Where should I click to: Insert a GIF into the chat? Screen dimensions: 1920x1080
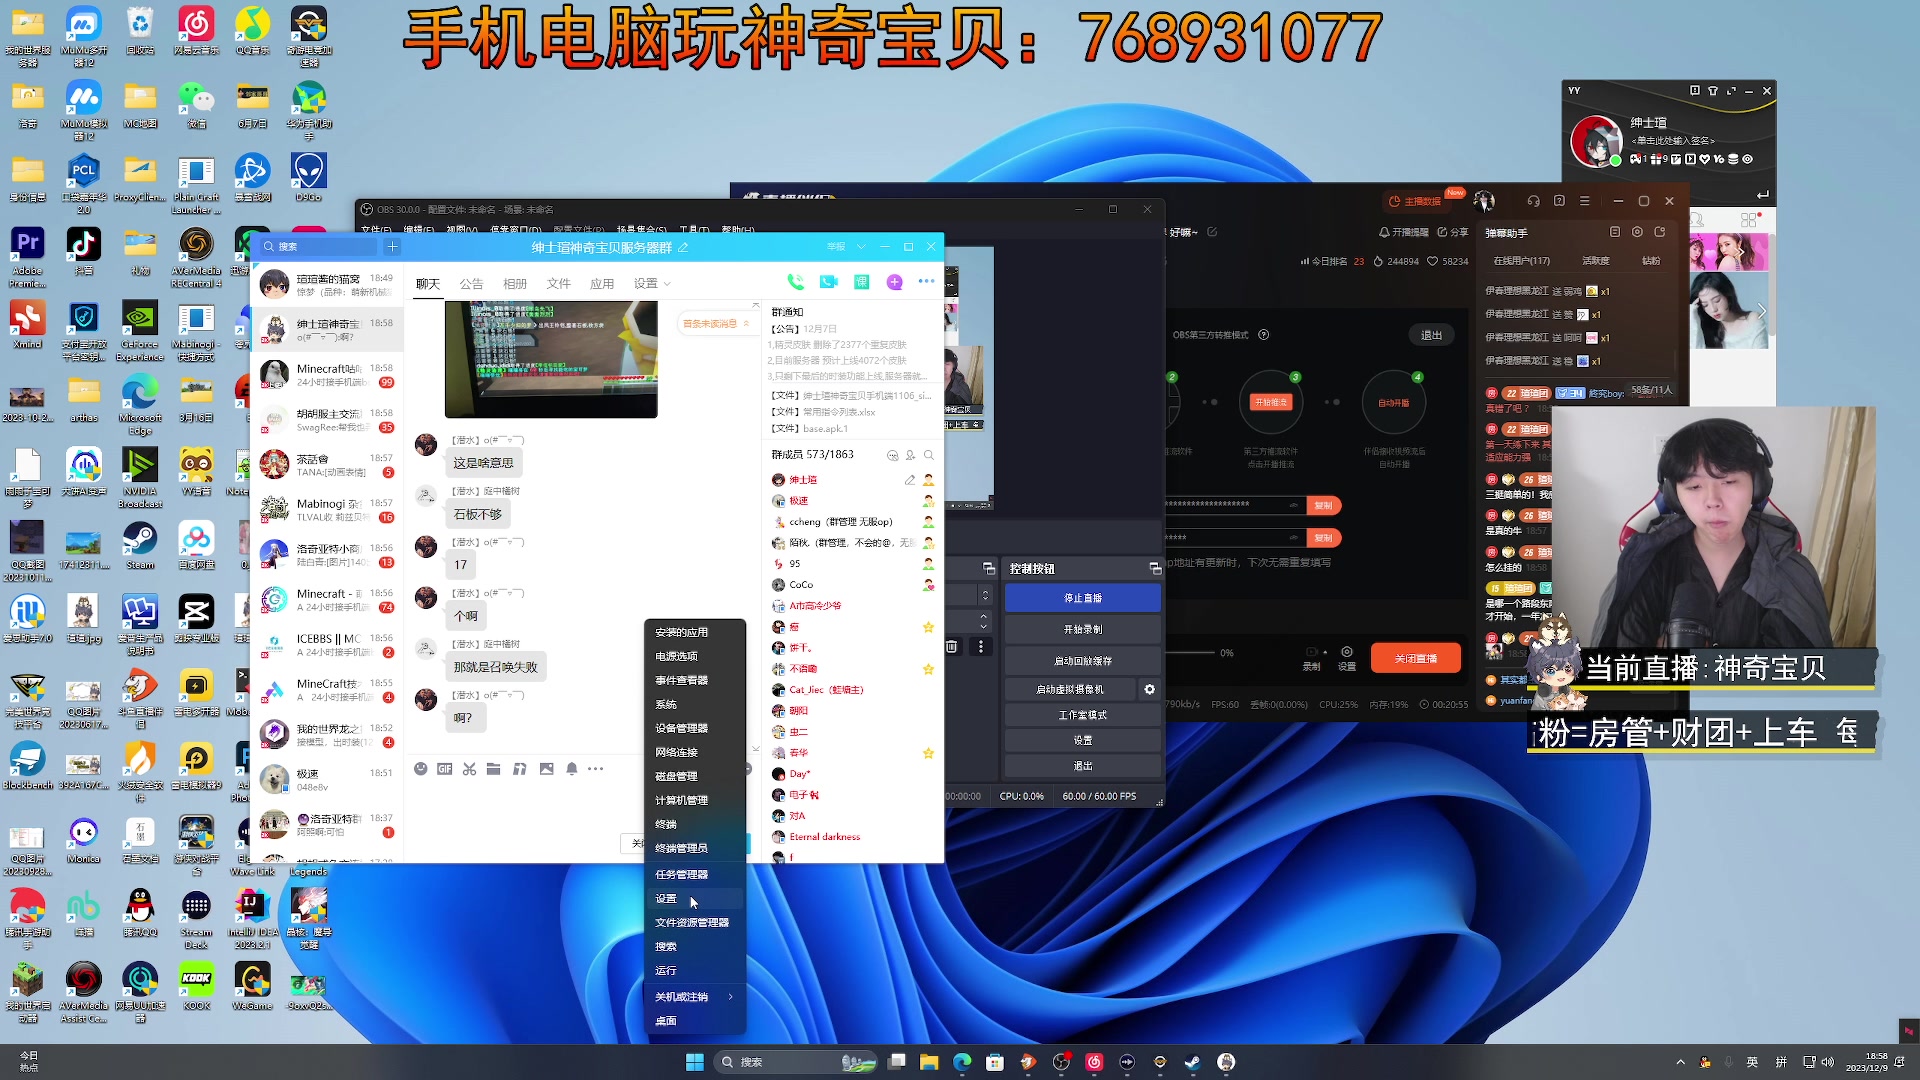point(445,769)
